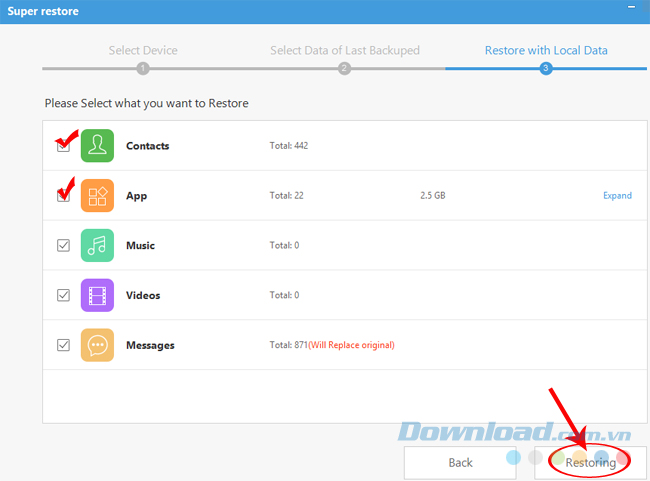The image size is (650, 481).
Task: Click step 1 circle marker
Action: click(143, 68)
